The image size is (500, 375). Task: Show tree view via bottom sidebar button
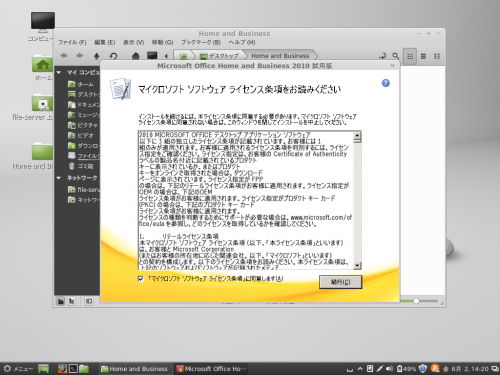72,301
